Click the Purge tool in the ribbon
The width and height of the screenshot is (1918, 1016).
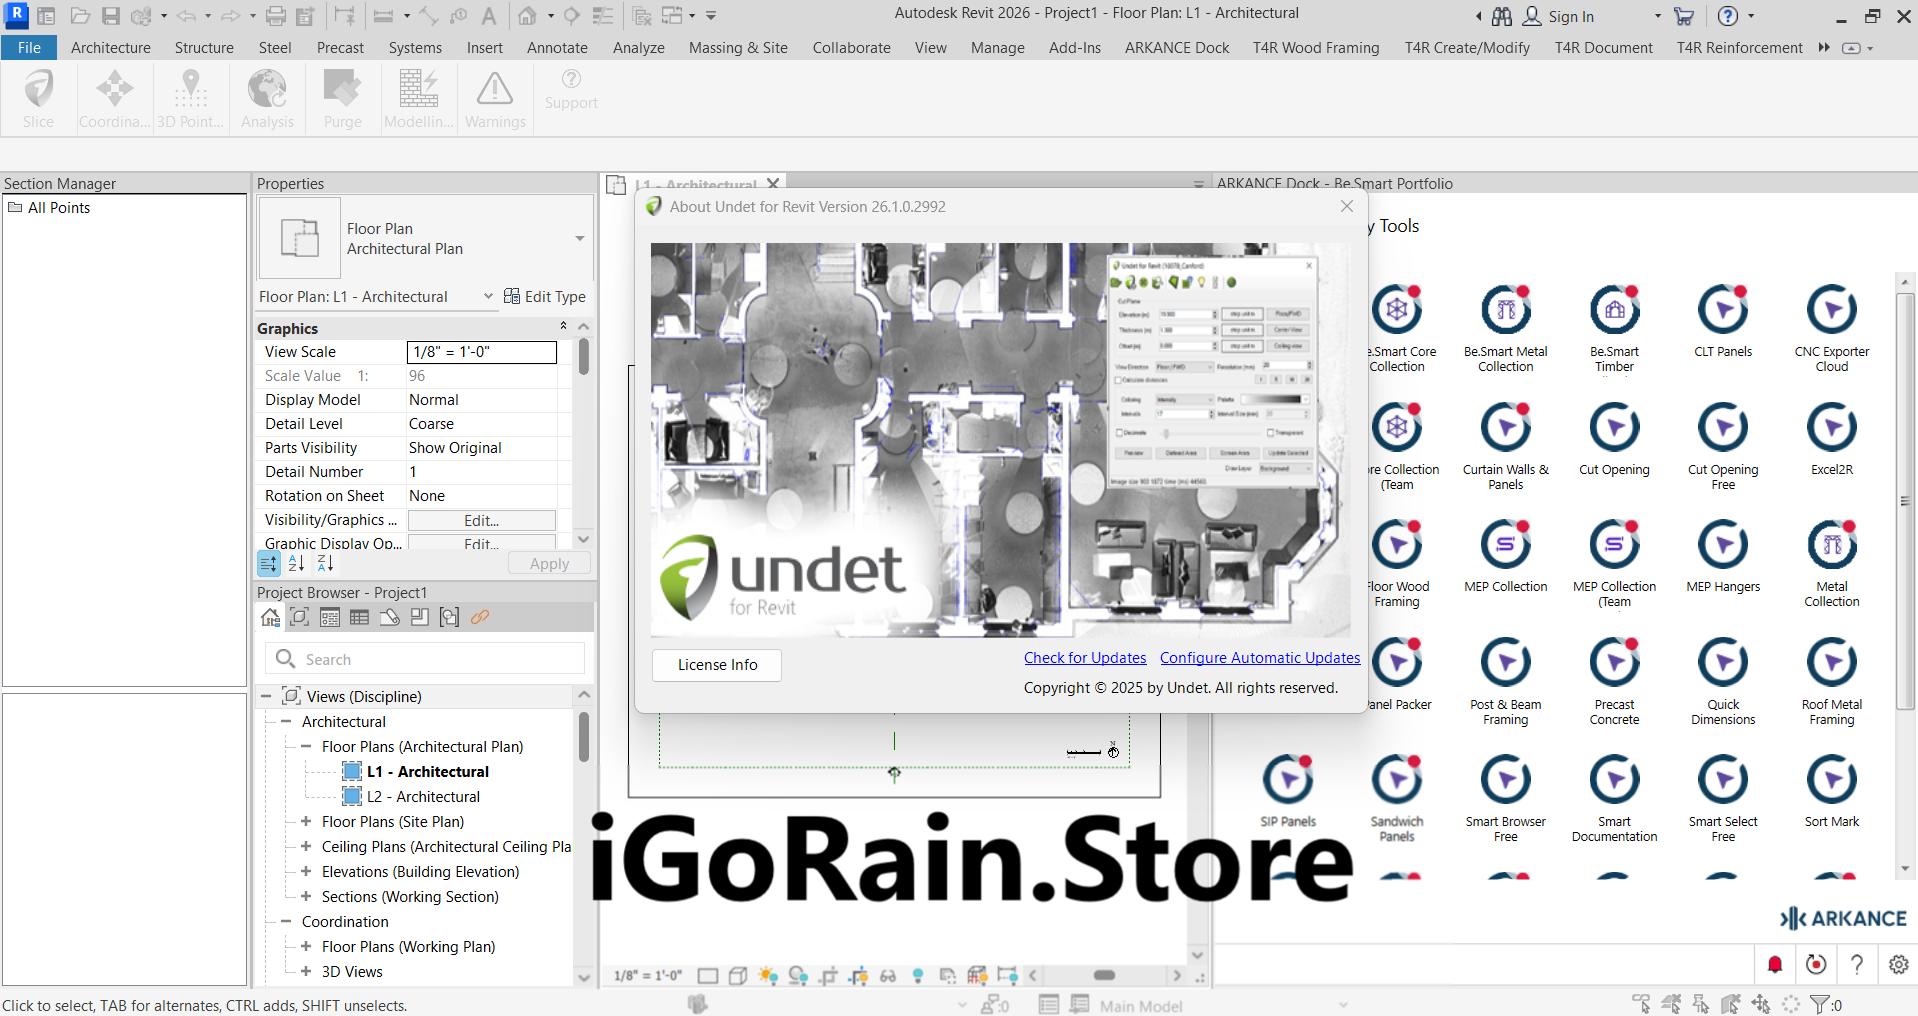pos(342,99)
